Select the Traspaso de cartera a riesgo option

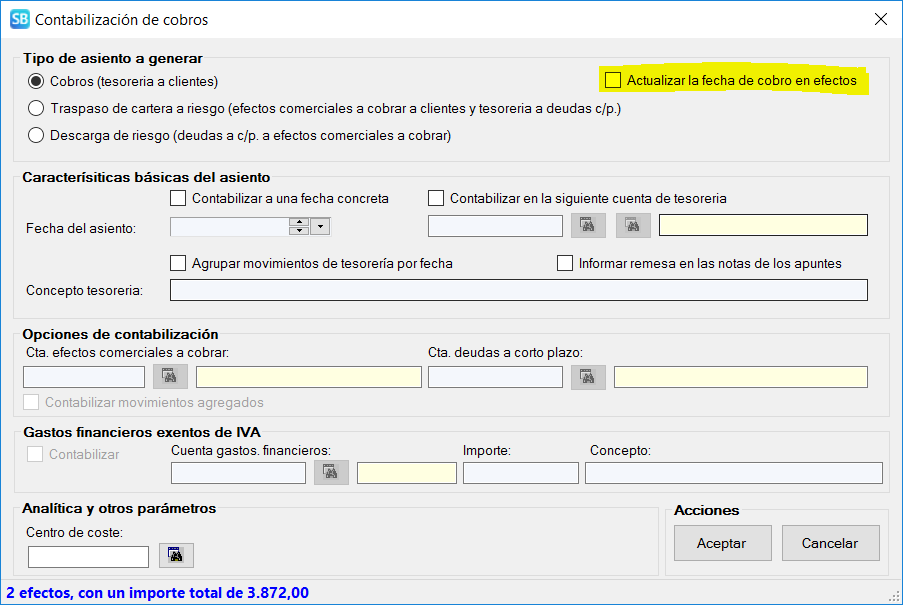pos(36,108)
